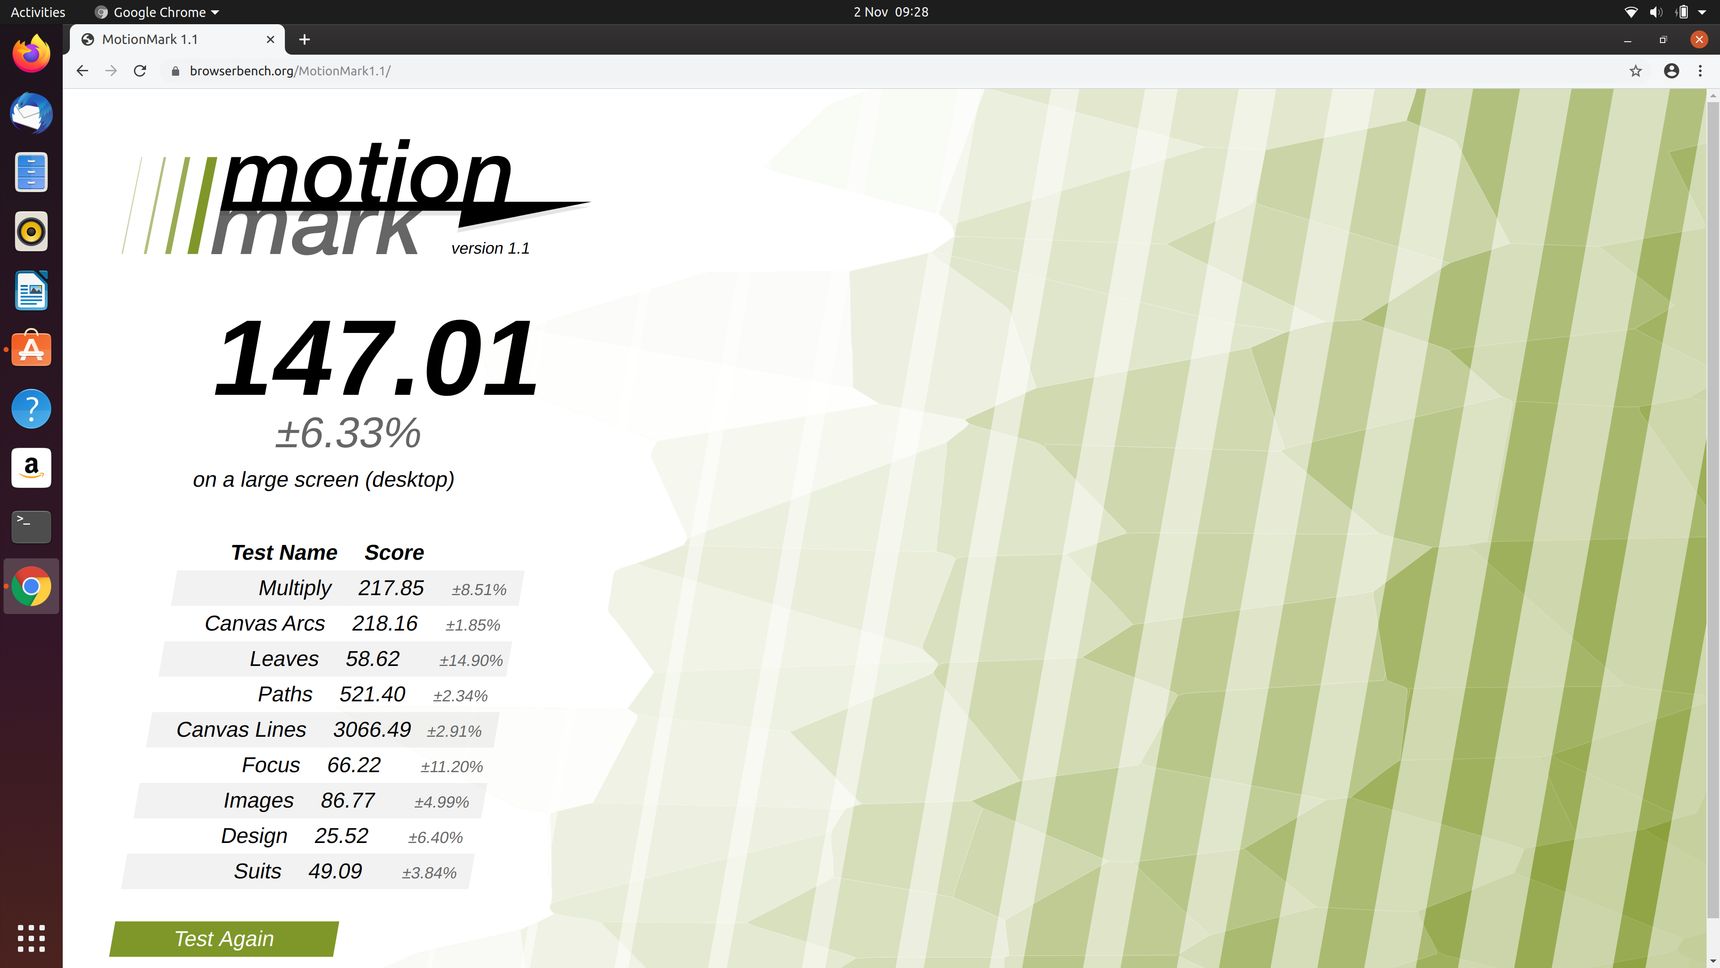The image size is (1720, 968).
Task: Open the battery status indicator
Action: [1682, 12]
